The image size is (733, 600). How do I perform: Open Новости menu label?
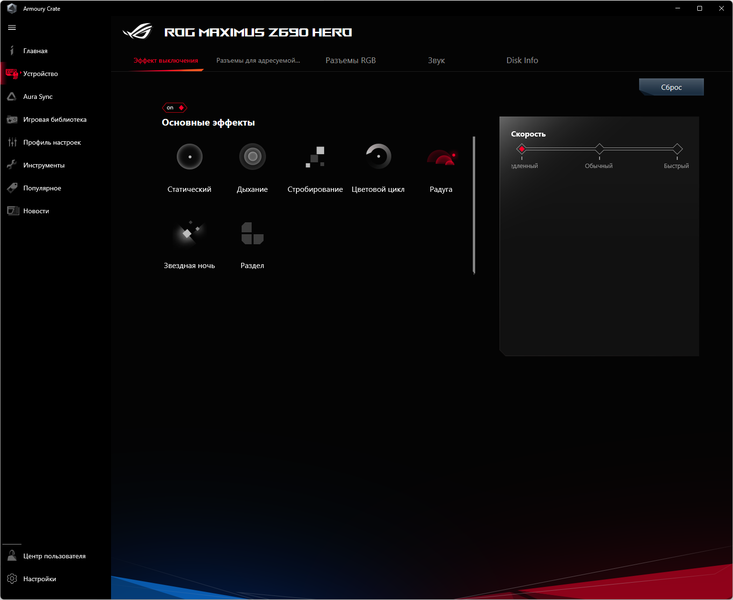point(36,211)
